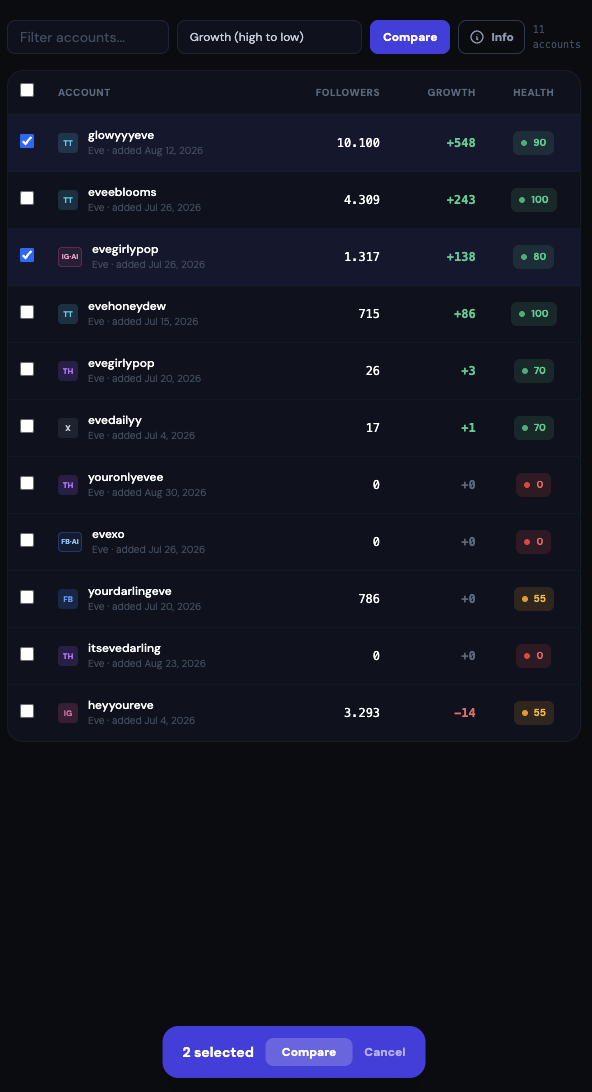Click the GROWTH column header
The image size is (592, 1092).
pos(451,93)
